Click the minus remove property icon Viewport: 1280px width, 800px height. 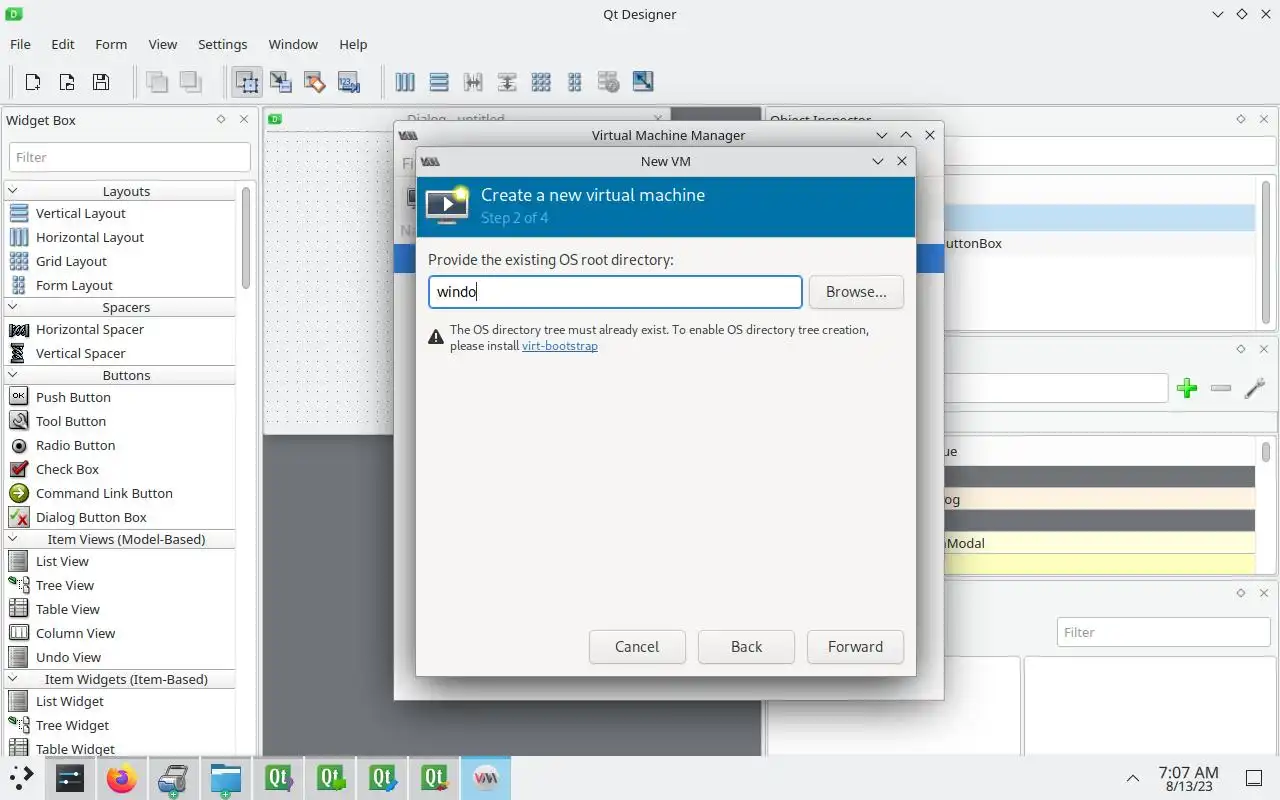(1220, 388)
